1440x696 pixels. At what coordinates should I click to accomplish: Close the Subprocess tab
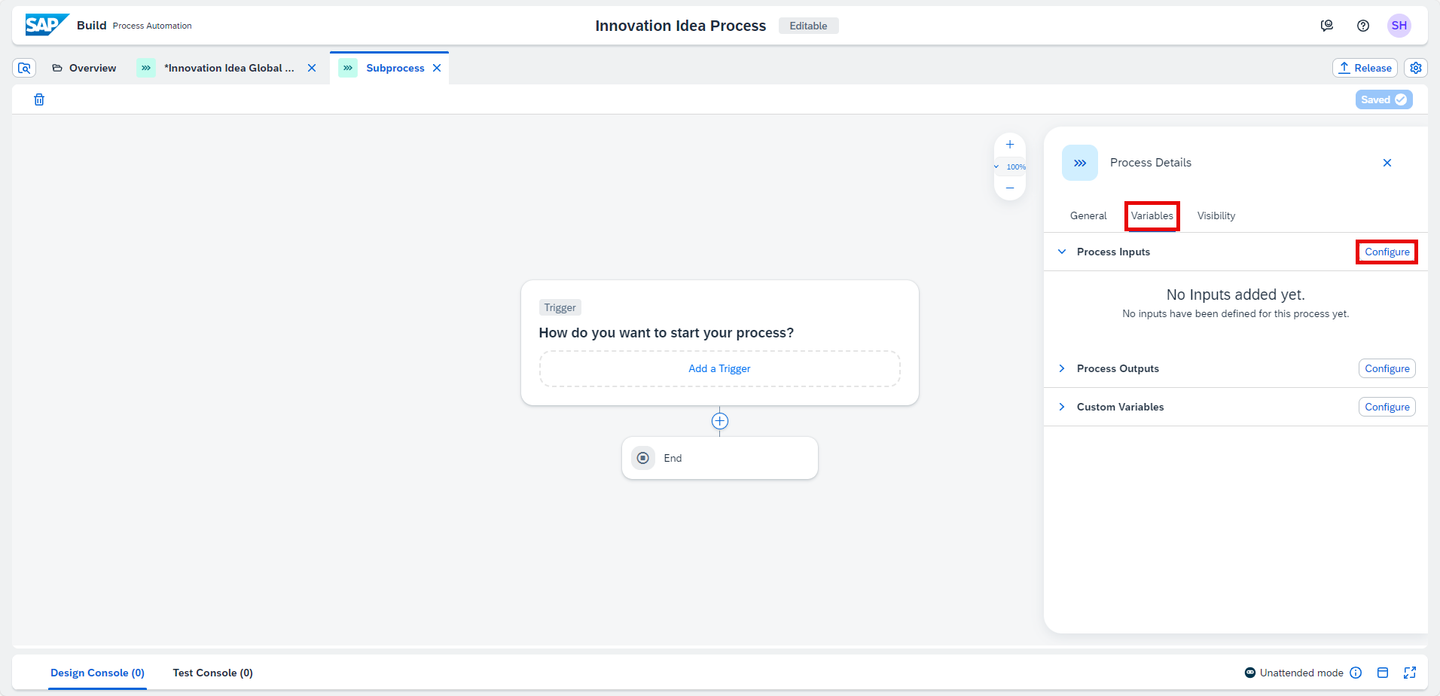coord(437,68)
